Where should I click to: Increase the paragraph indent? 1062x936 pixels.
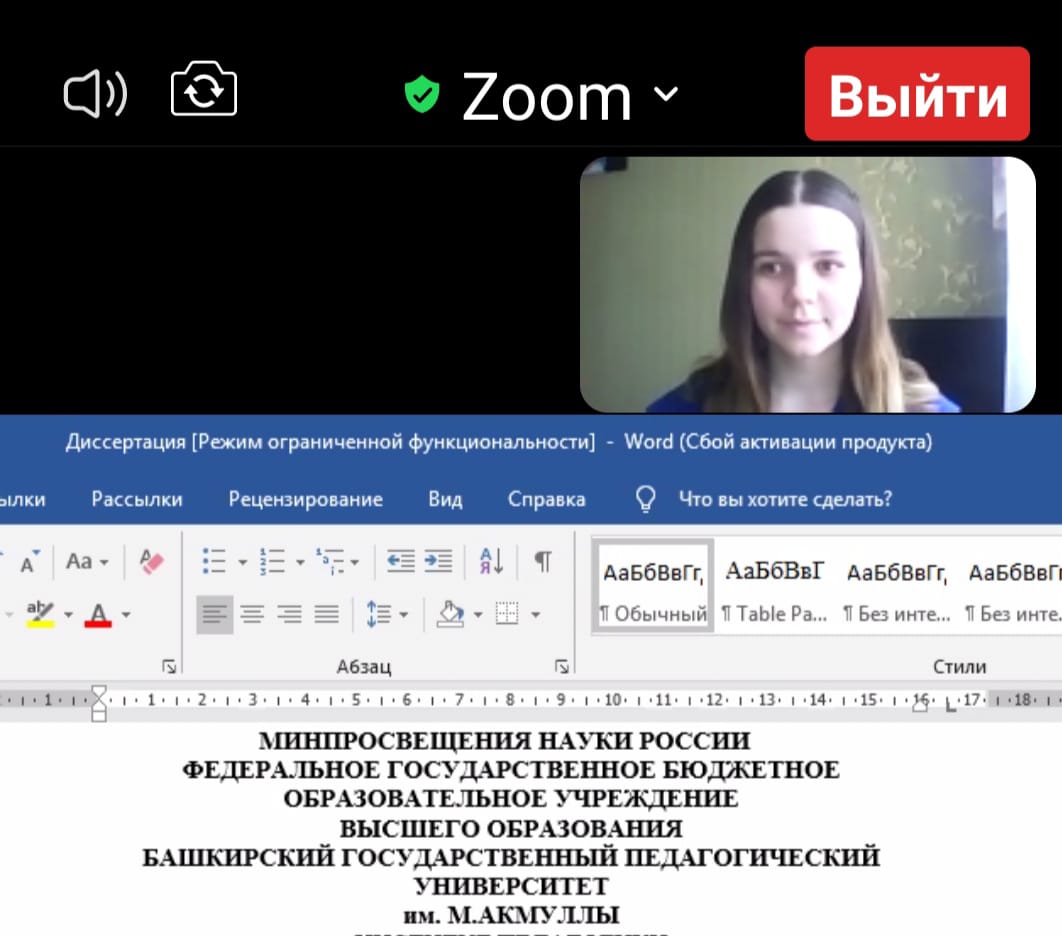click(x=438, y=562)
